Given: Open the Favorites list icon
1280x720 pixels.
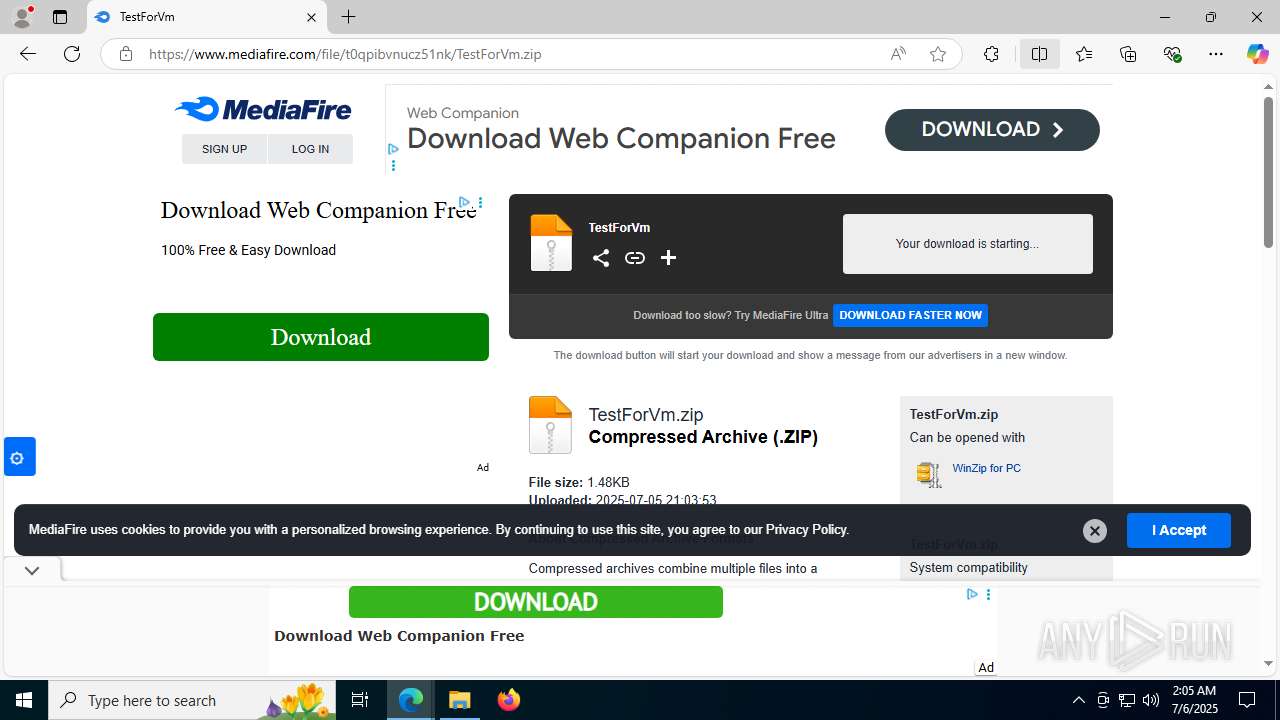Looking at the screenshot, I should [x=1084, y=54].
